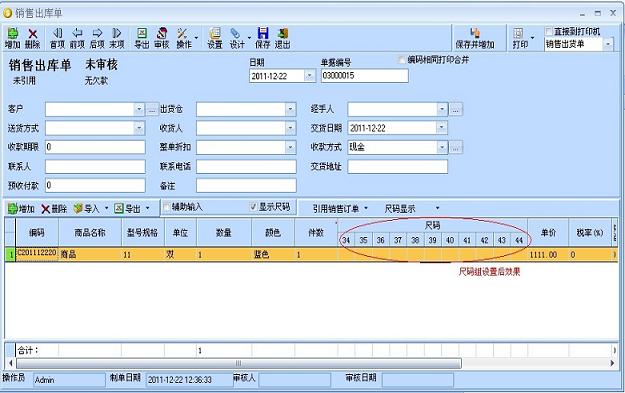
Task: Click the 审核 audit icon
Action: [x=161, y=38]
